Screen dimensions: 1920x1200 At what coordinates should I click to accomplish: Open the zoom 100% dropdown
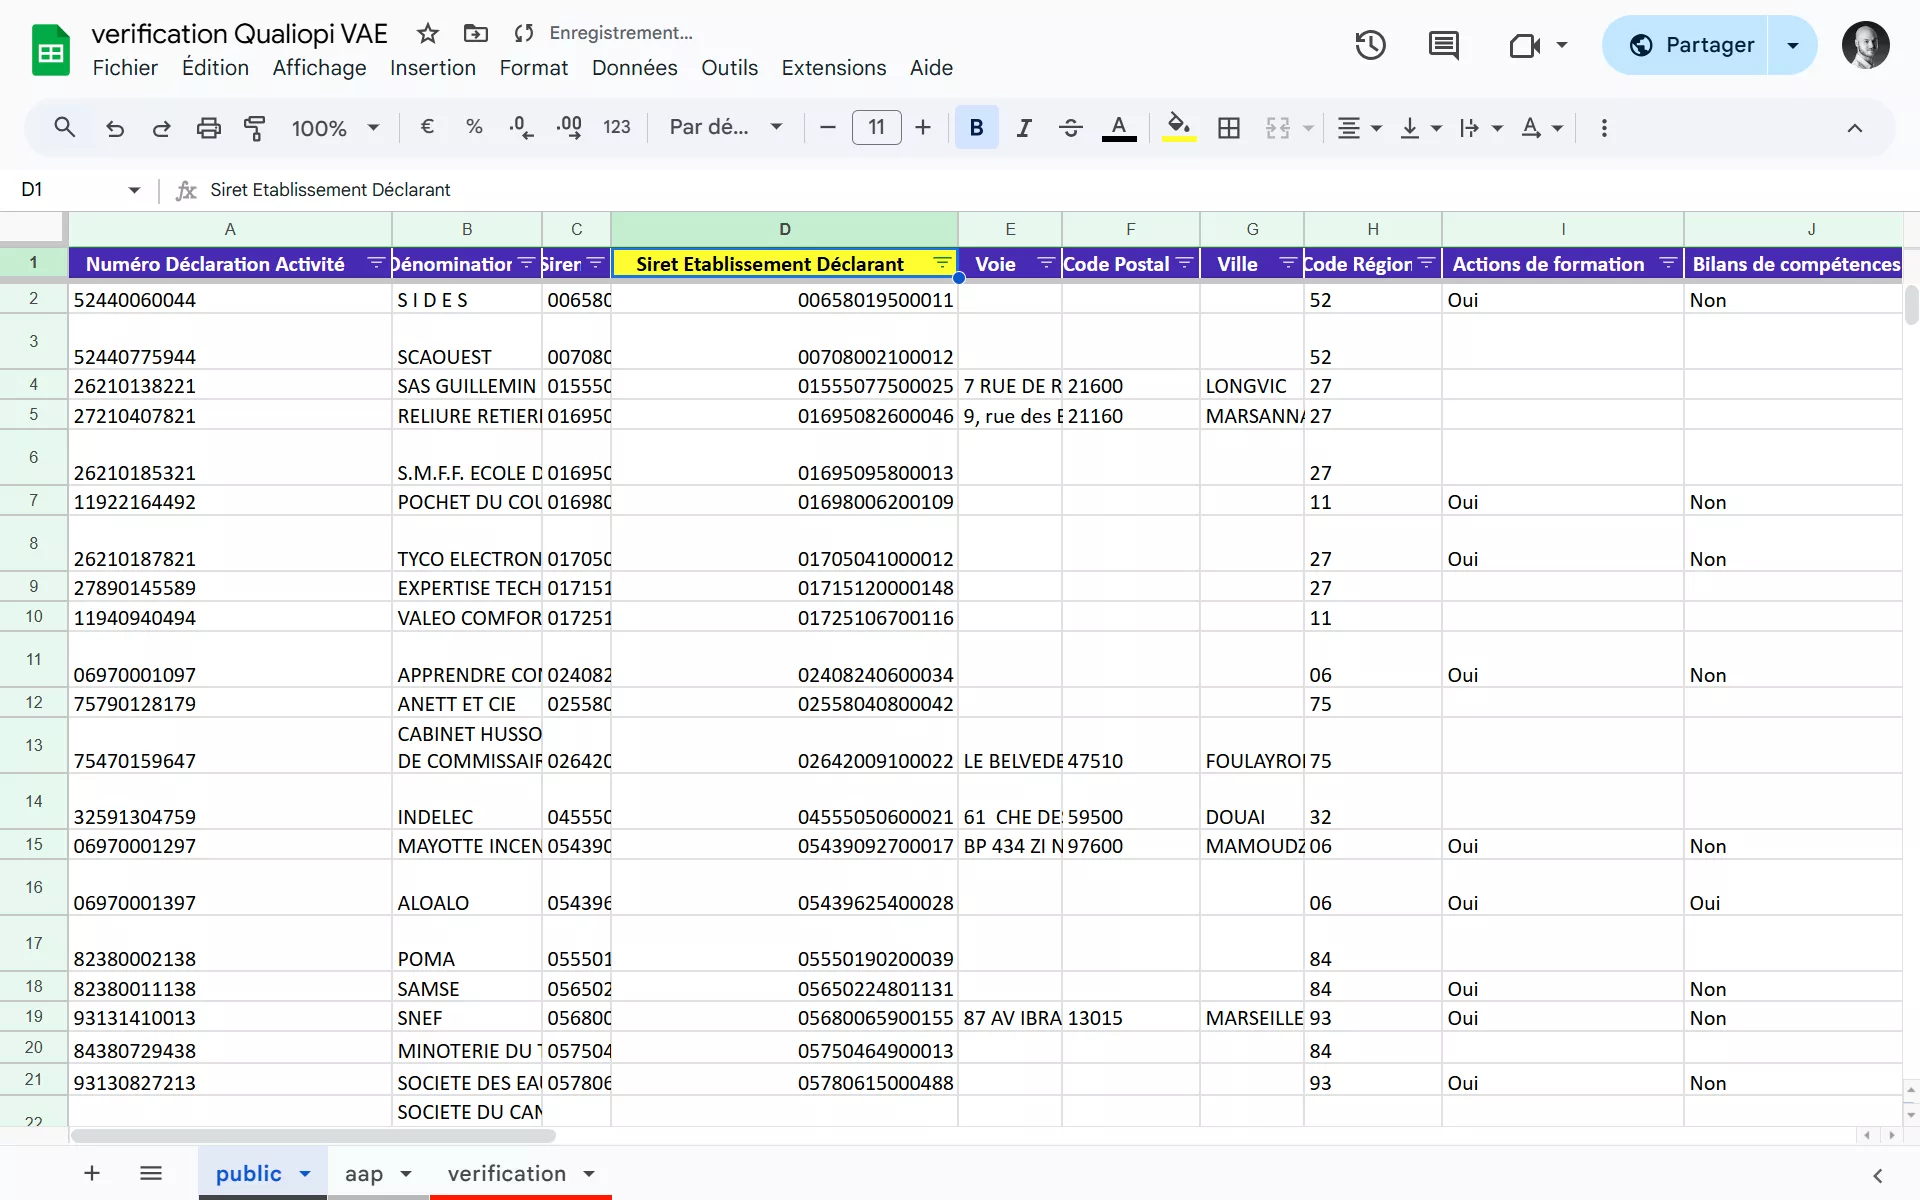click(x=335, y=128)
